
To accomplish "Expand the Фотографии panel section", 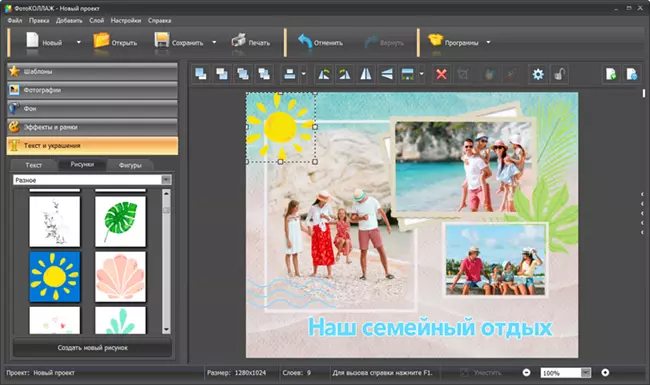I will point(92,90).
